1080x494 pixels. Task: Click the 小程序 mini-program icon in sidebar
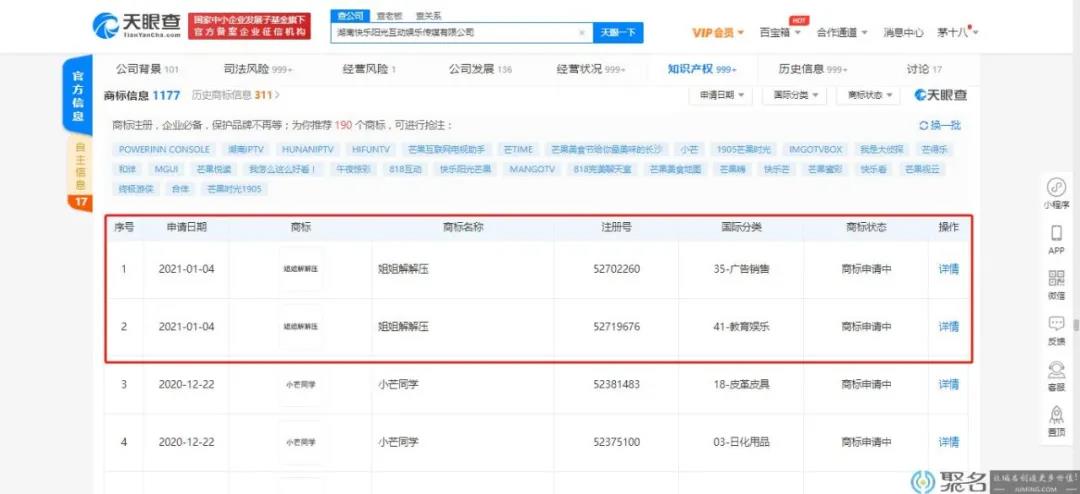[x=1056, y=188]
